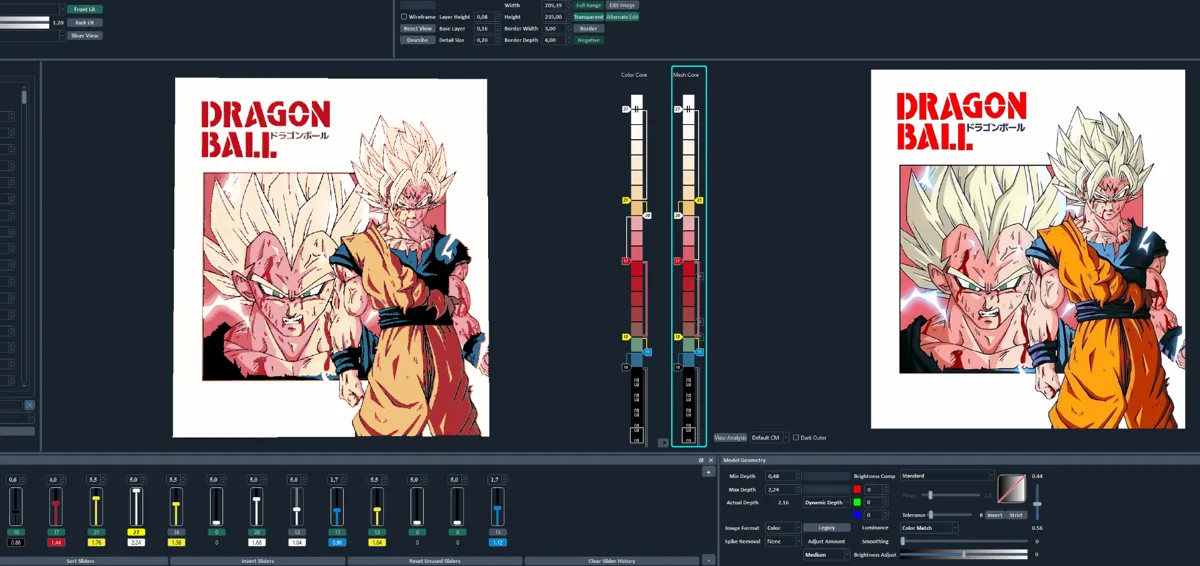This screenshot has height=566, width=1200.
Task: Select the Color Core column label
Action: coord(634,75)
